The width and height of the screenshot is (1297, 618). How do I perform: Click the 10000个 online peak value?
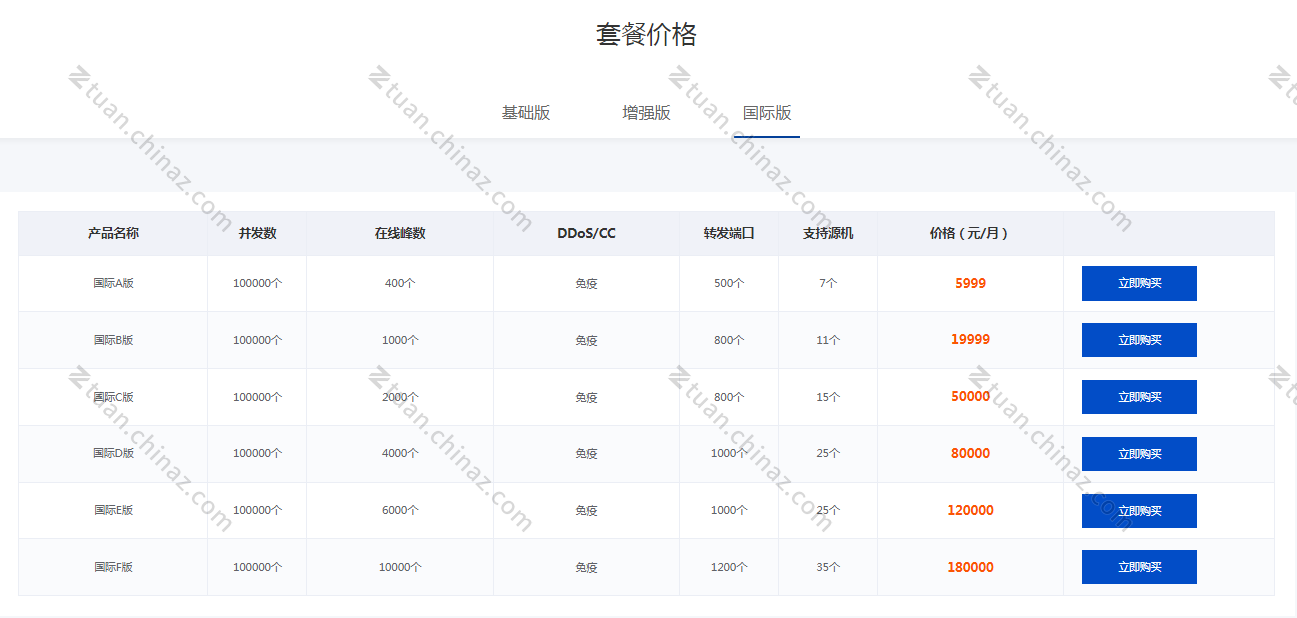(400, 567)
